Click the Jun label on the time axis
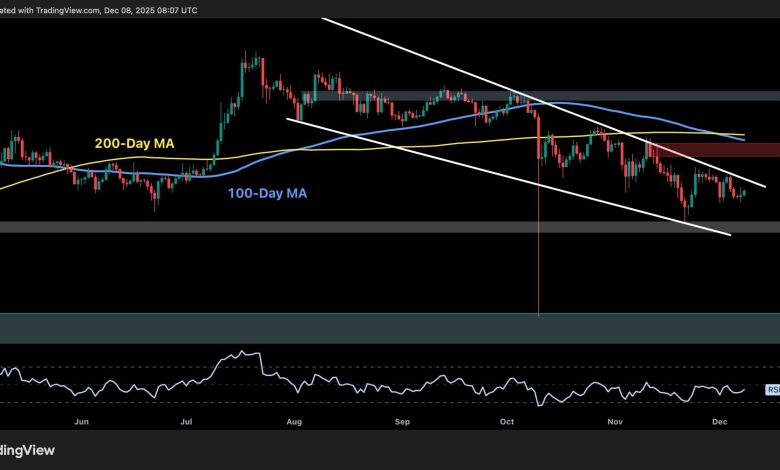Image resolution: width=780 pixels, height=470 pixels. click(82, 423)
